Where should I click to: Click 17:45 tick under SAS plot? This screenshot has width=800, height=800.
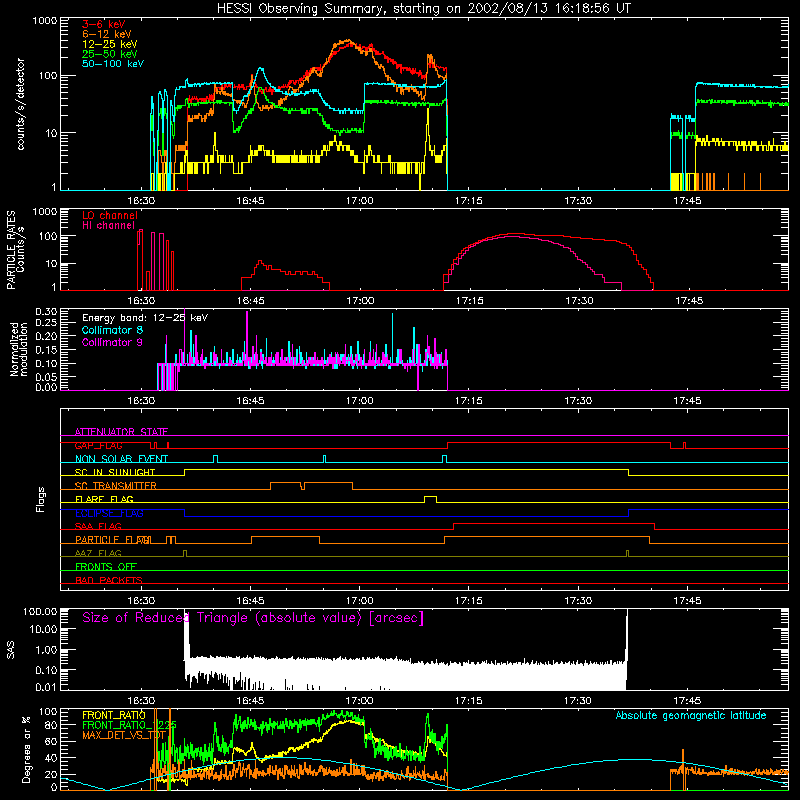coord(687,701)
